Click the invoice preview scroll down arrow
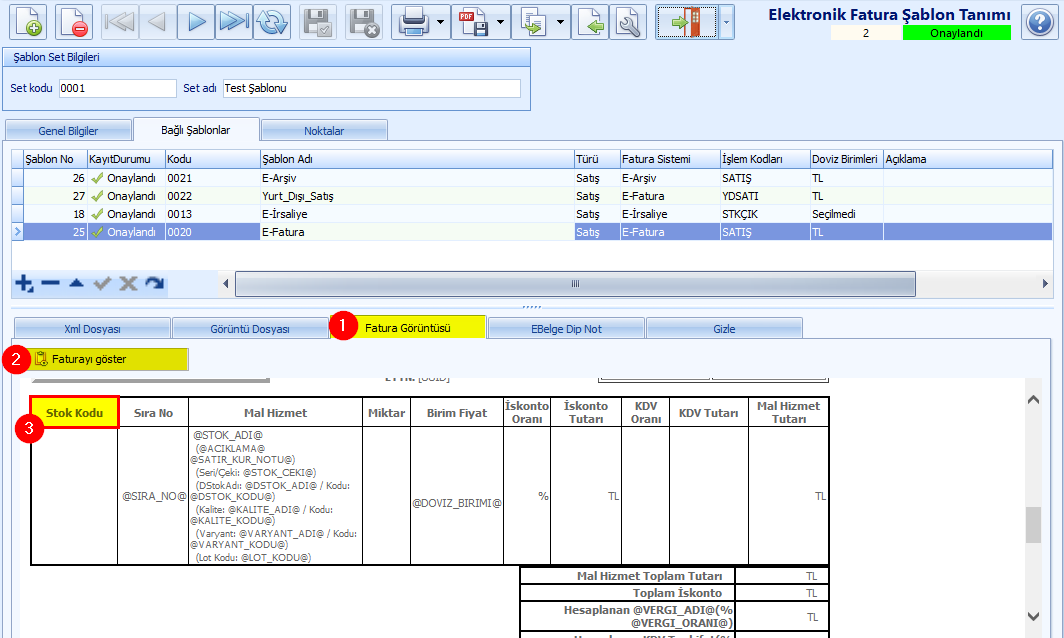This screenshot has height=638, width=1064. tap(1033, 616)
